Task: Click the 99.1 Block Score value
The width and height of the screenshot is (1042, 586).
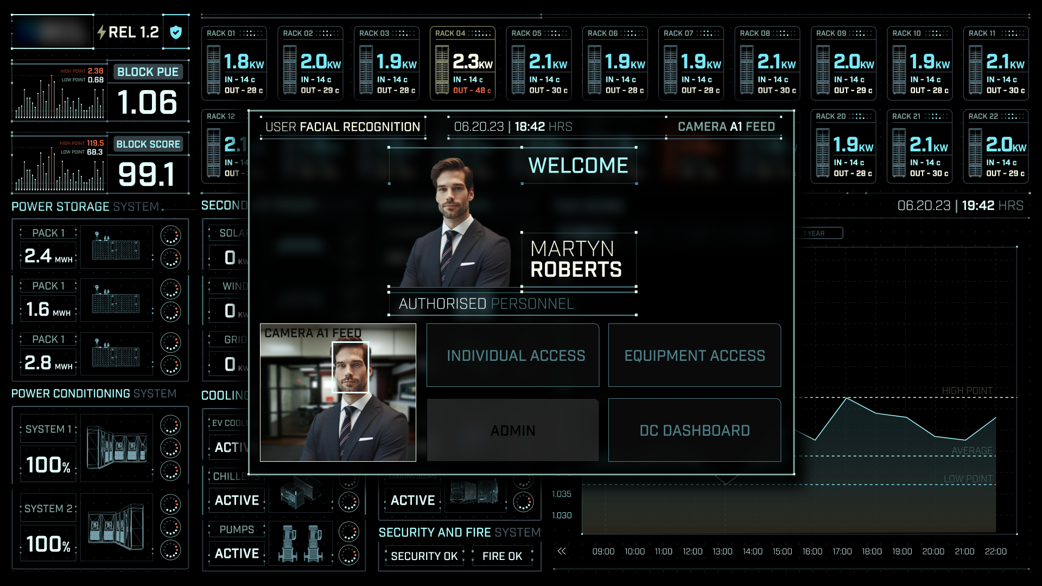Action: click(146, 175)
